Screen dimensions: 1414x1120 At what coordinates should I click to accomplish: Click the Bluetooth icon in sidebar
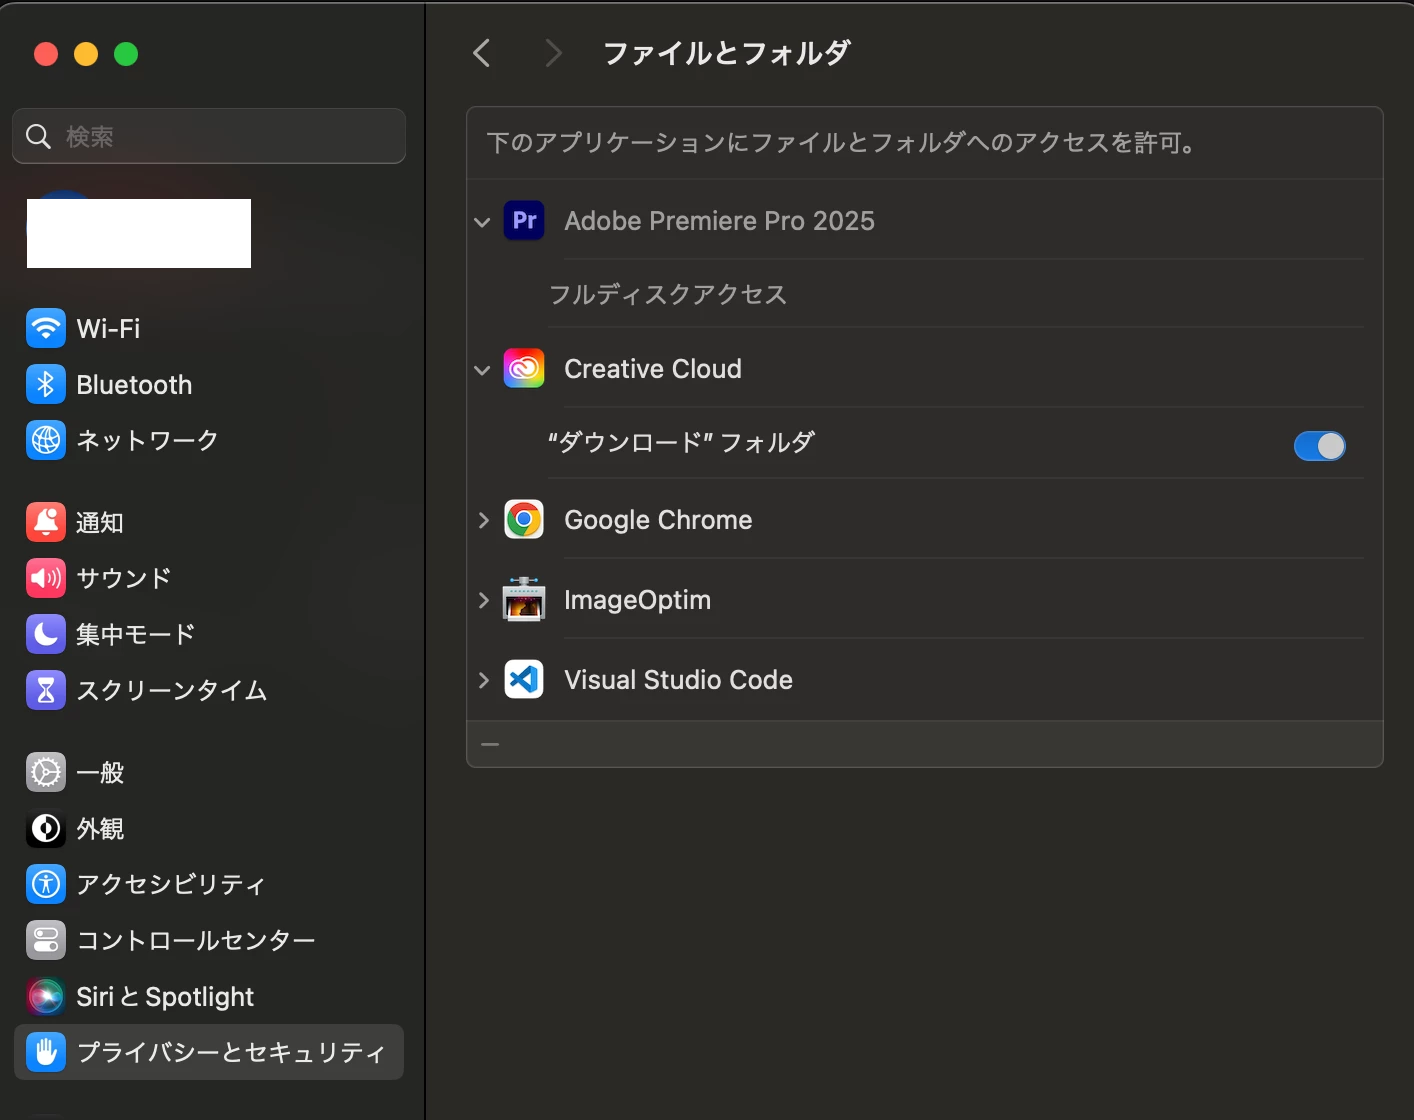(46, 384)
